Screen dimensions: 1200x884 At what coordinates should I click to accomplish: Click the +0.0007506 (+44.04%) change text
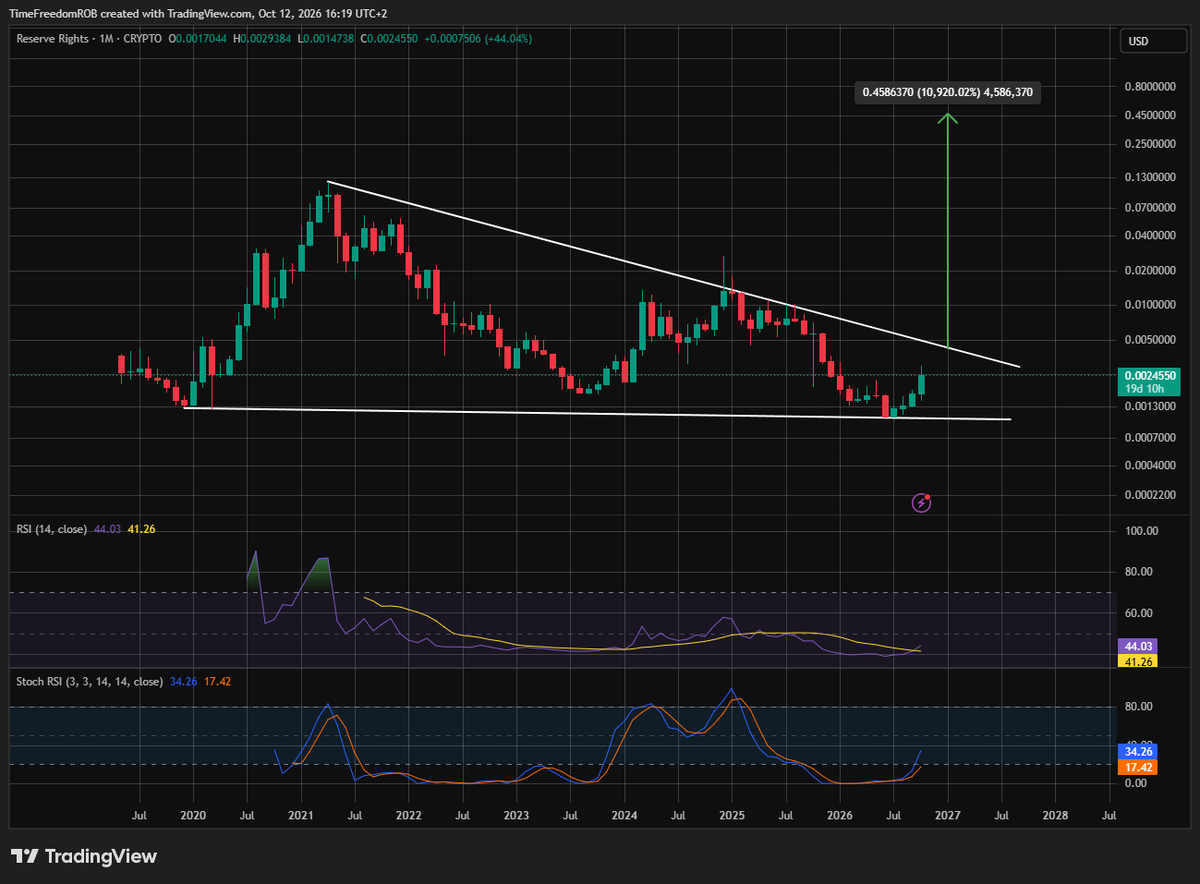pos(478,39)
